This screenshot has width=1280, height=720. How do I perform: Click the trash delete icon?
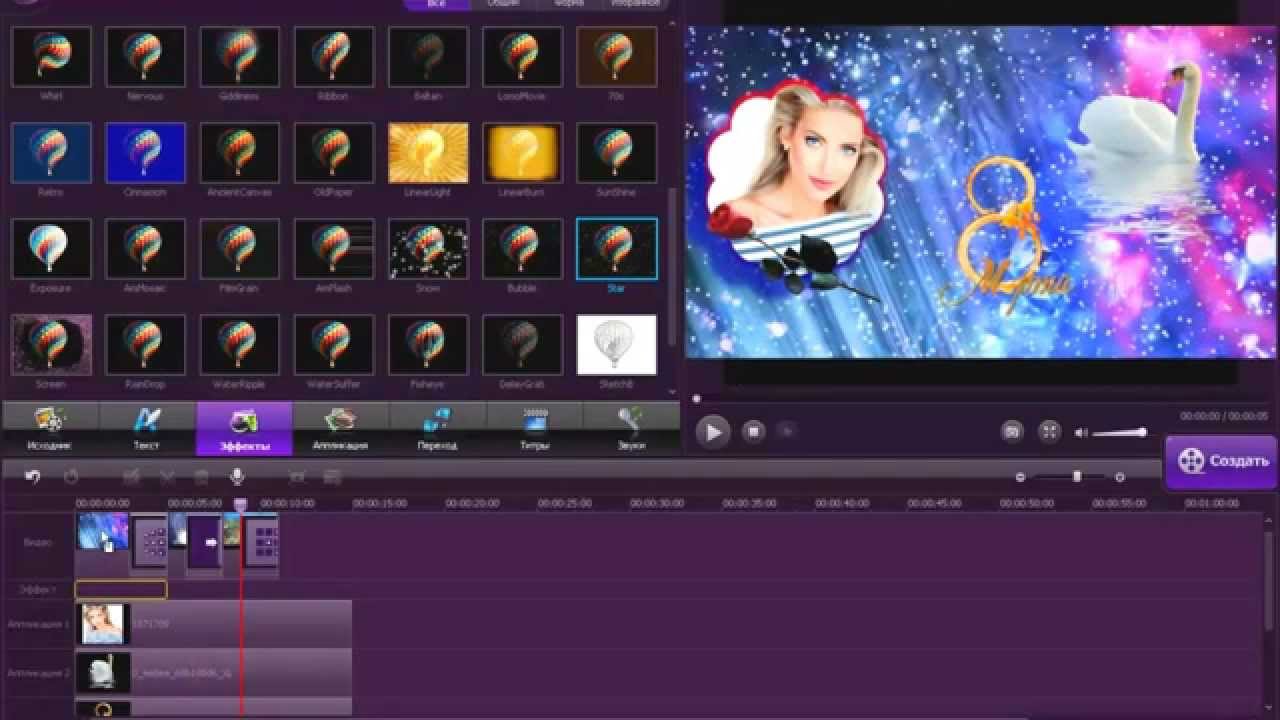click(201, 478)
